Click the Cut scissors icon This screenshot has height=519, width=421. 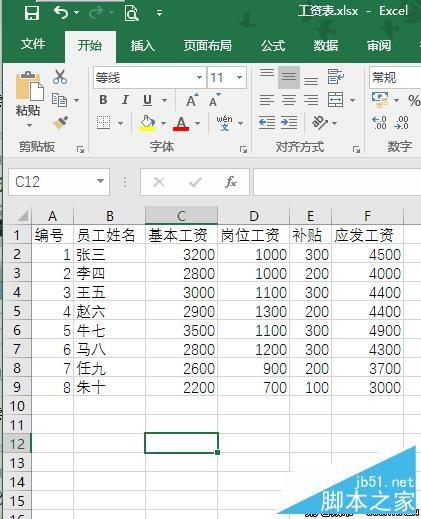(60, 77)
